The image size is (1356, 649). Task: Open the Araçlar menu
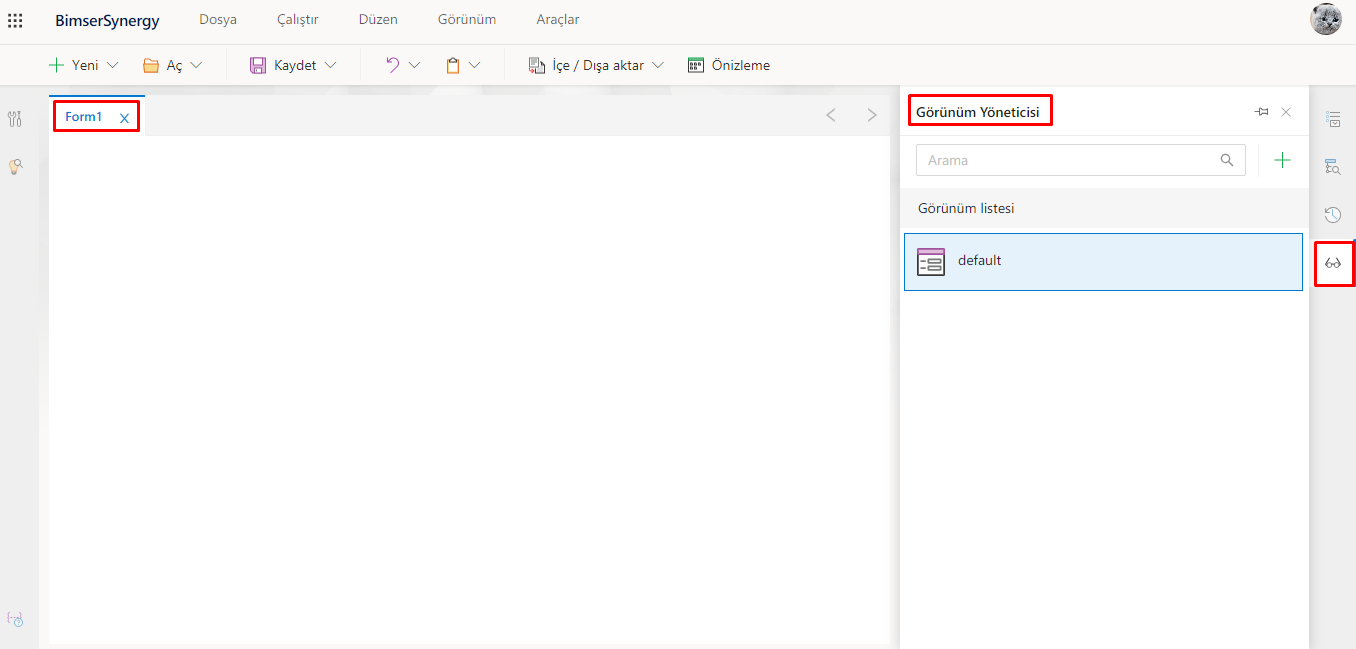click(557, 20)
